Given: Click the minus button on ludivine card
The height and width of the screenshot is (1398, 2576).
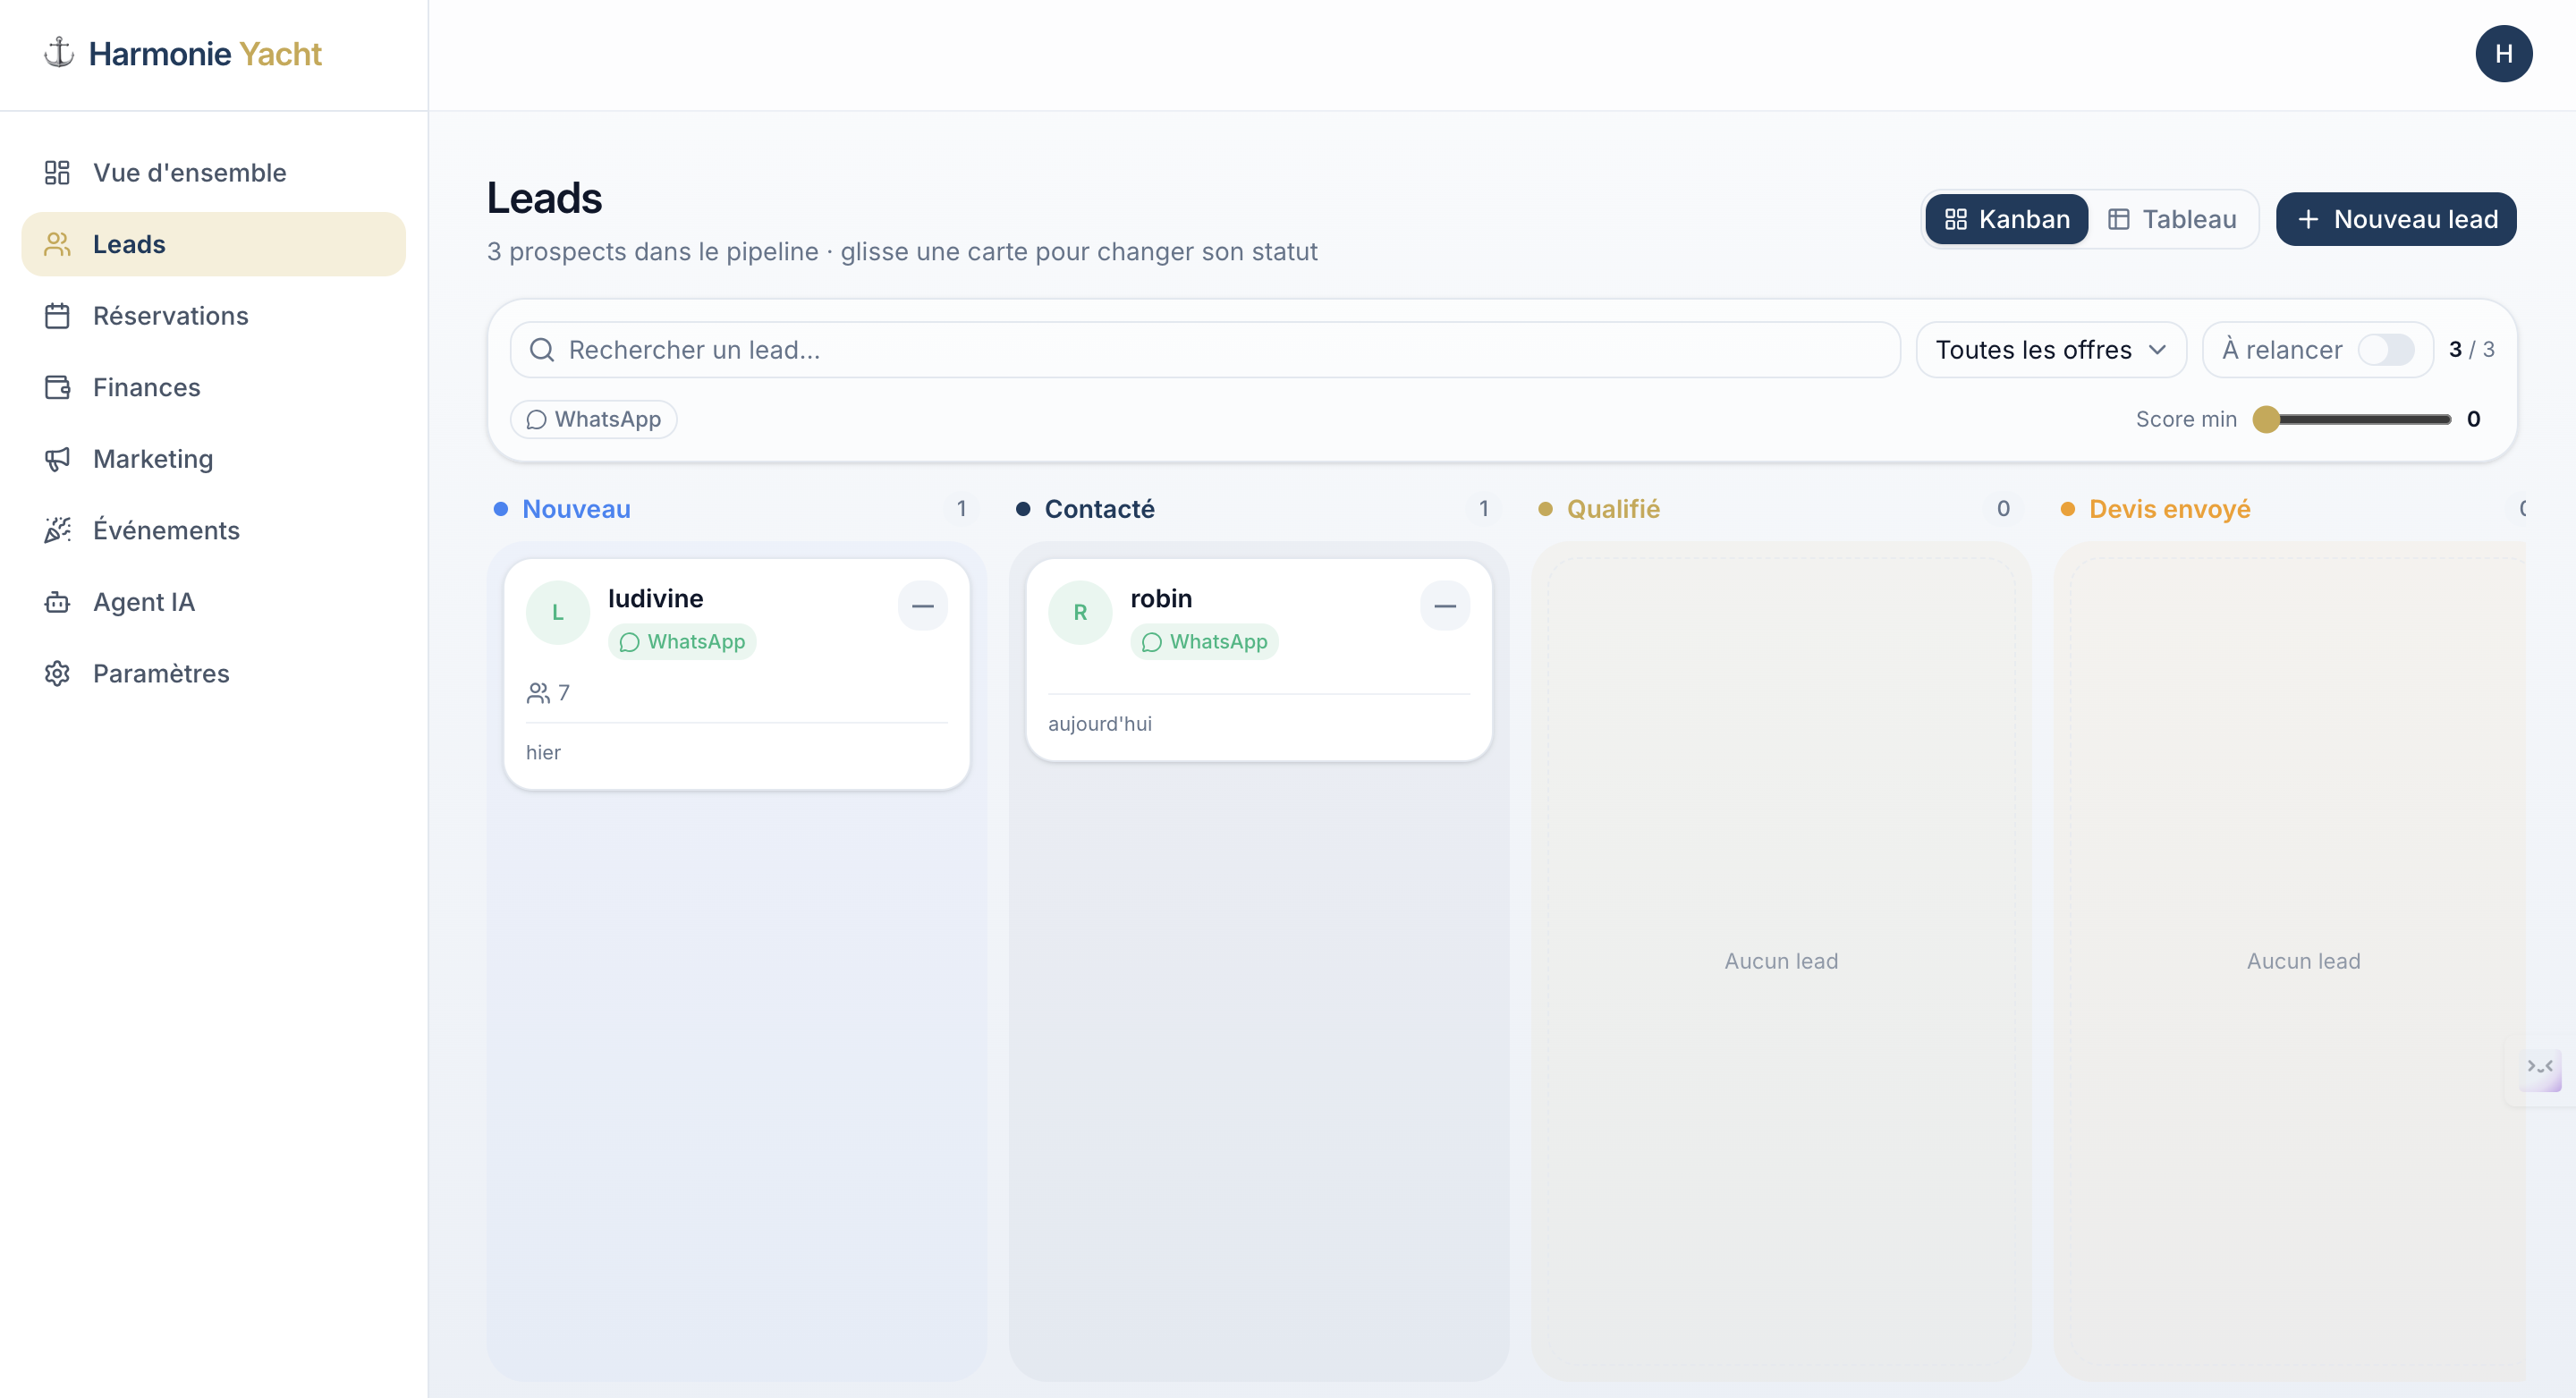Looking at the screenshot, I should pos(922,606).
